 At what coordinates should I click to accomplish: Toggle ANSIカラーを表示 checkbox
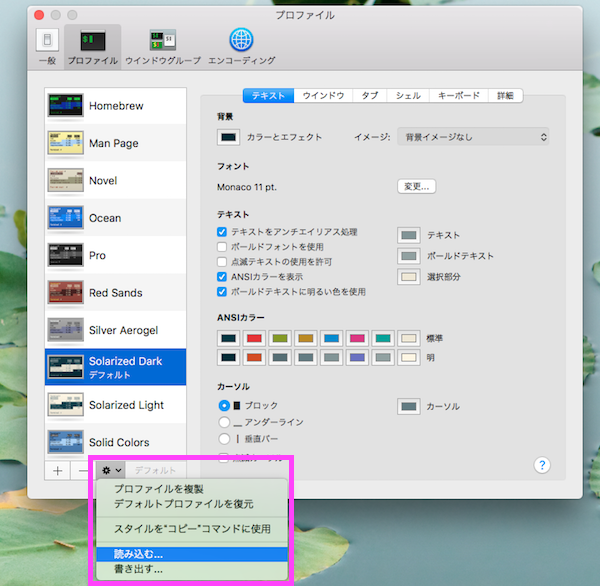click(x=222, y=276)
